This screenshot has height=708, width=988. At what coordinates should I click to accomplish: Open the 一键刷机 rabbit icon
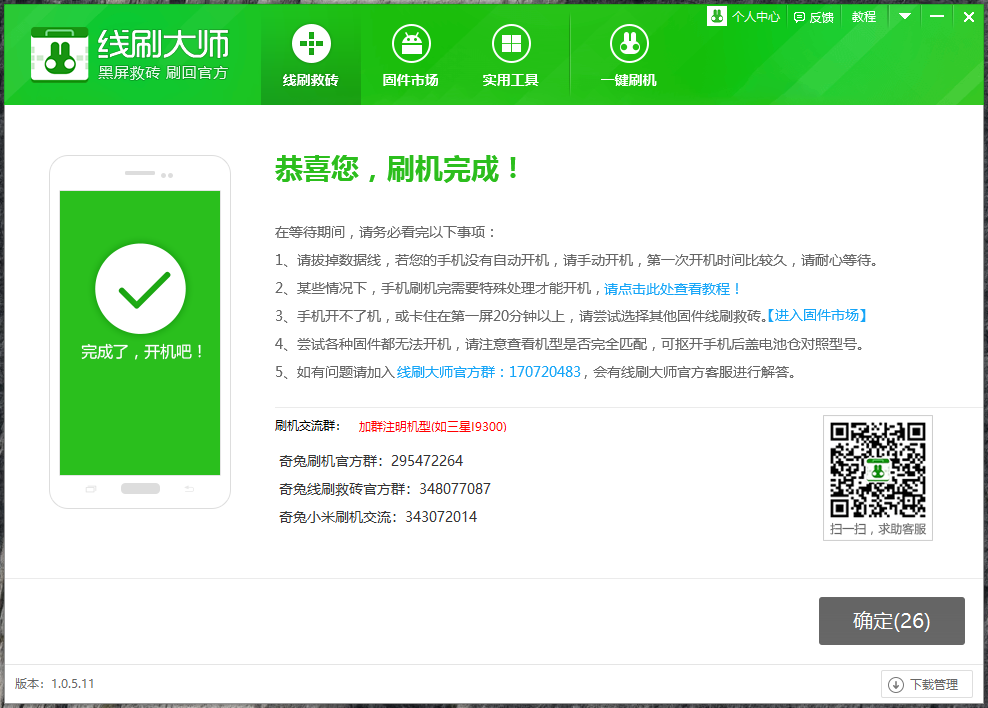pos(629,43)
